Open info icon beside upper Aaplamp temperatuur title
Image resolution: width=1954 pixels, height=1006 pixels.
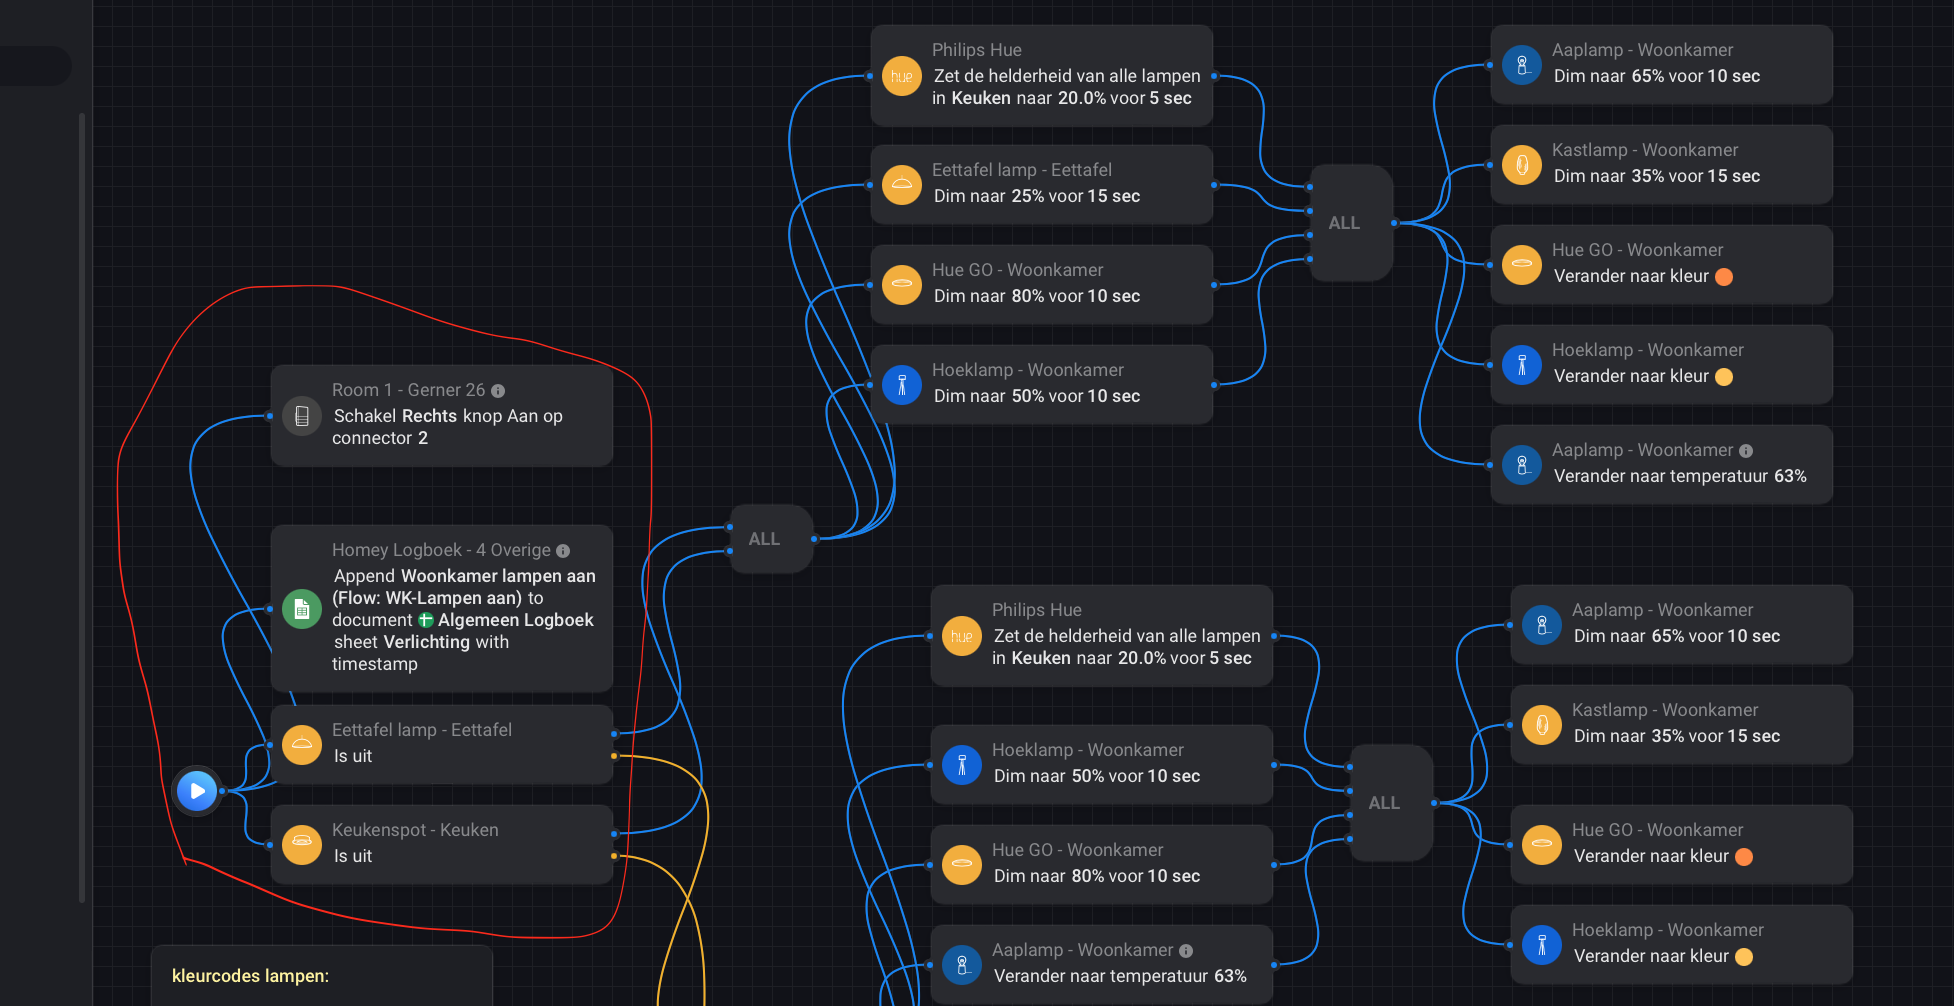(1746, 451)
